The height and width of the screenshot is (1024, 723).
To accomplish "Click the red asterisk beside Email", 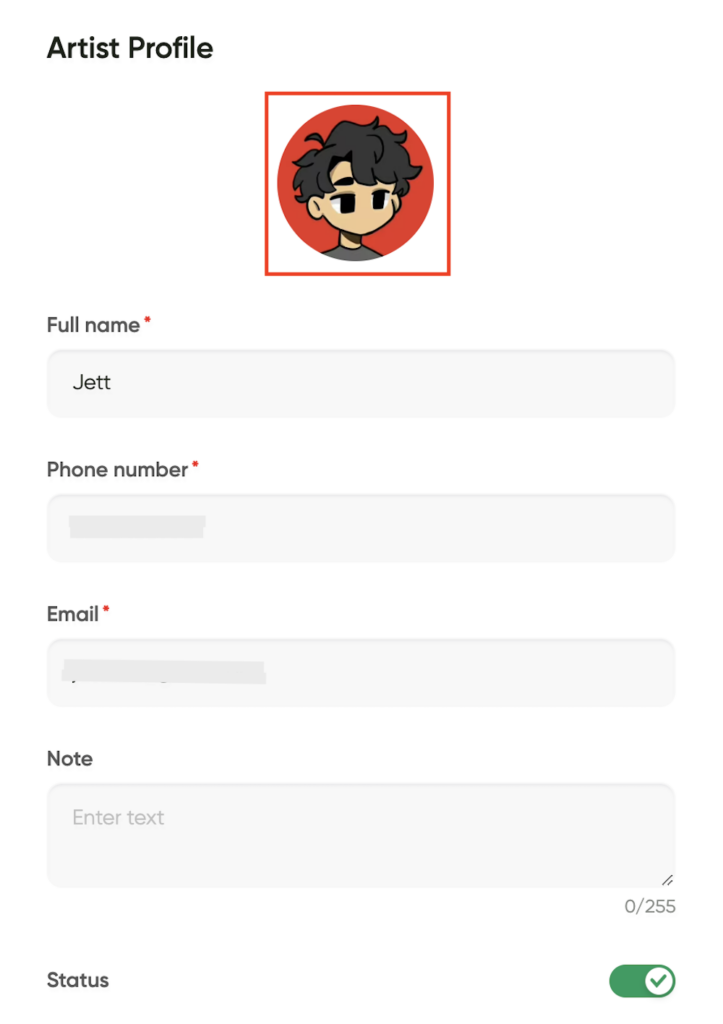I will (106, 609).
